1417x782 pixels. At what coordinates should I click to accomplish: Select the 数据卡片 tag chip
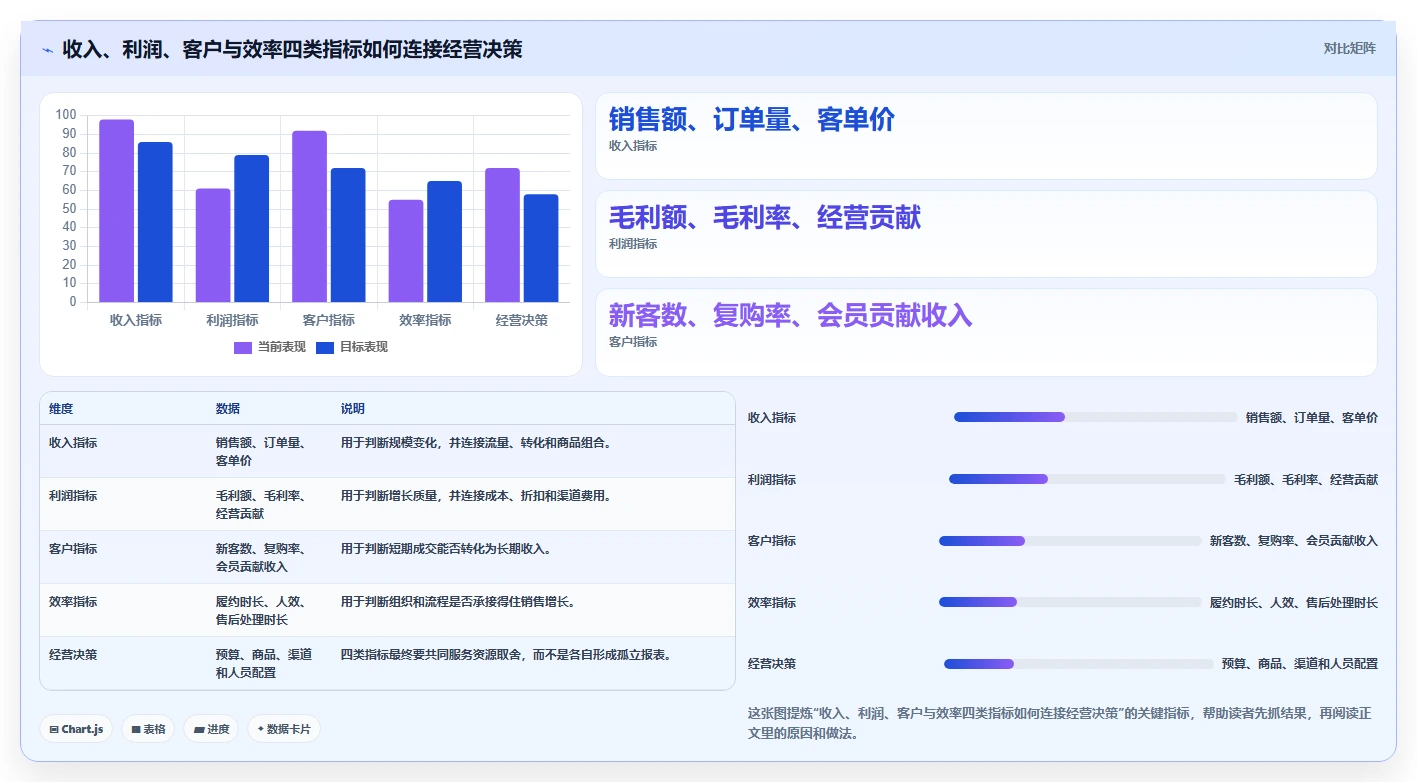pyautogui.click(x=284, y=729)
